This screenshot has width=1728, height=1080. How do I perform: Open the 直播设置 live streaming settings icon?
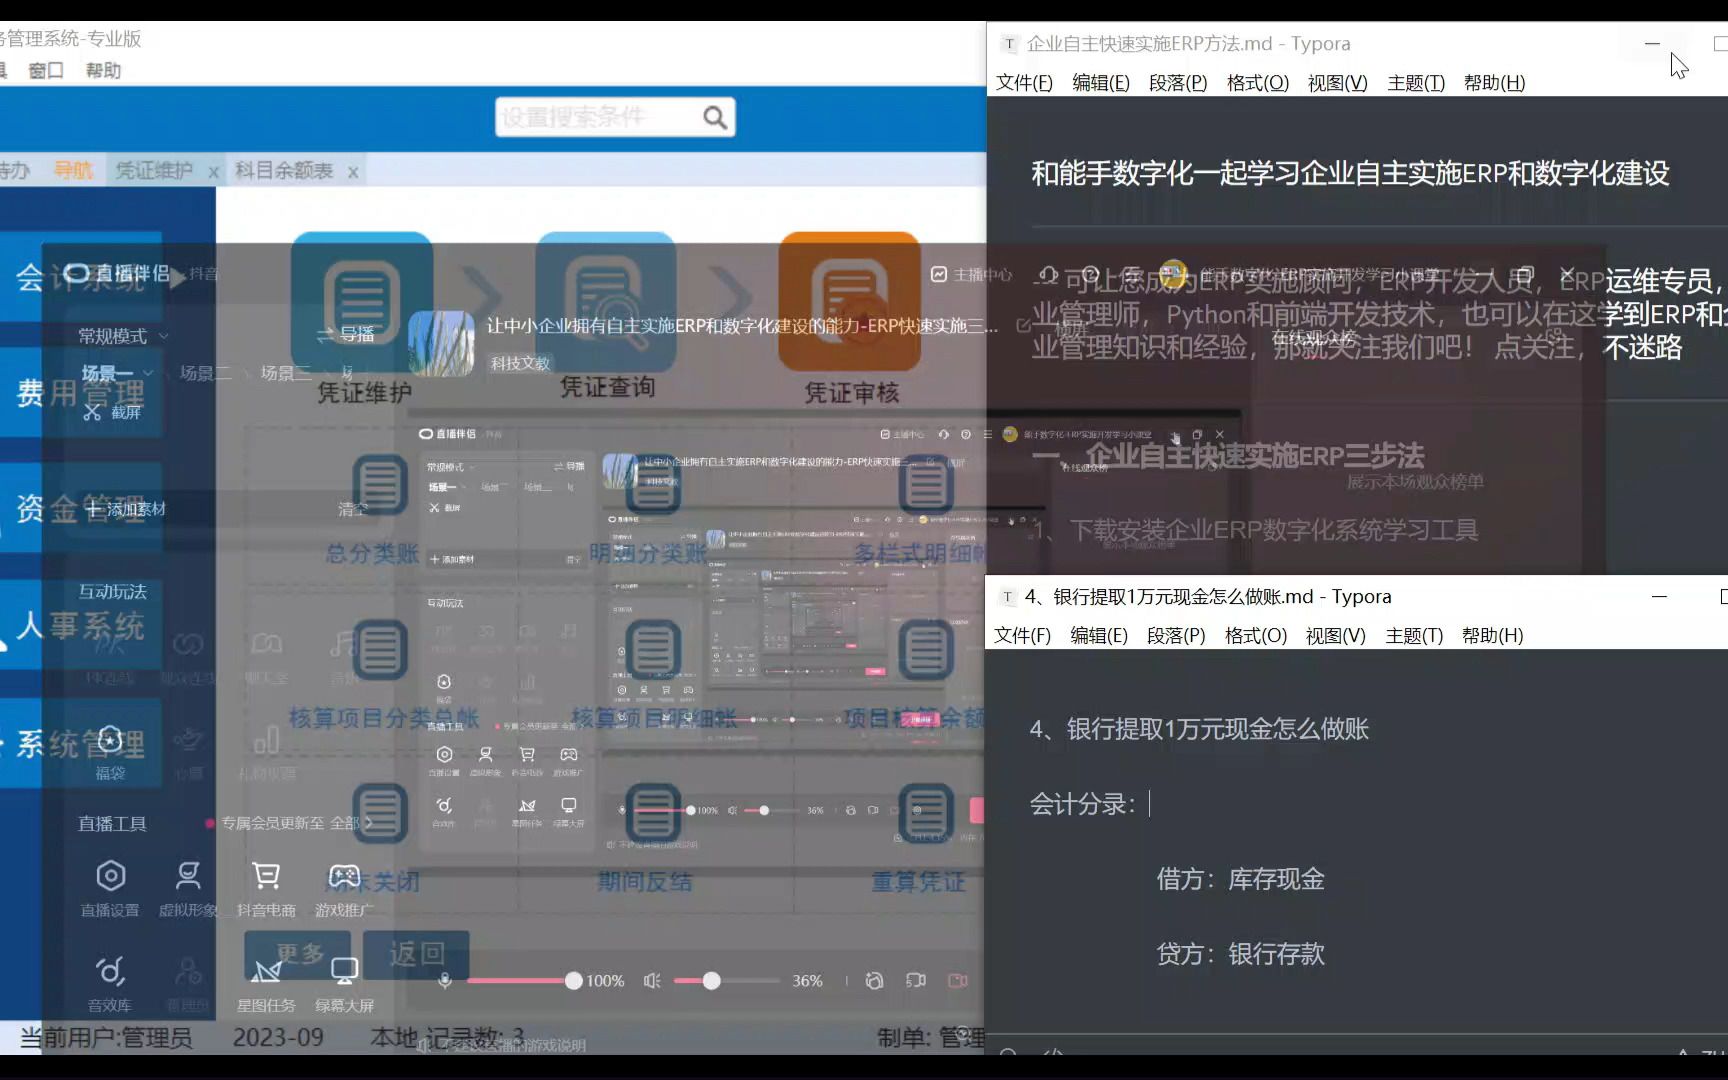coord(110,876)
